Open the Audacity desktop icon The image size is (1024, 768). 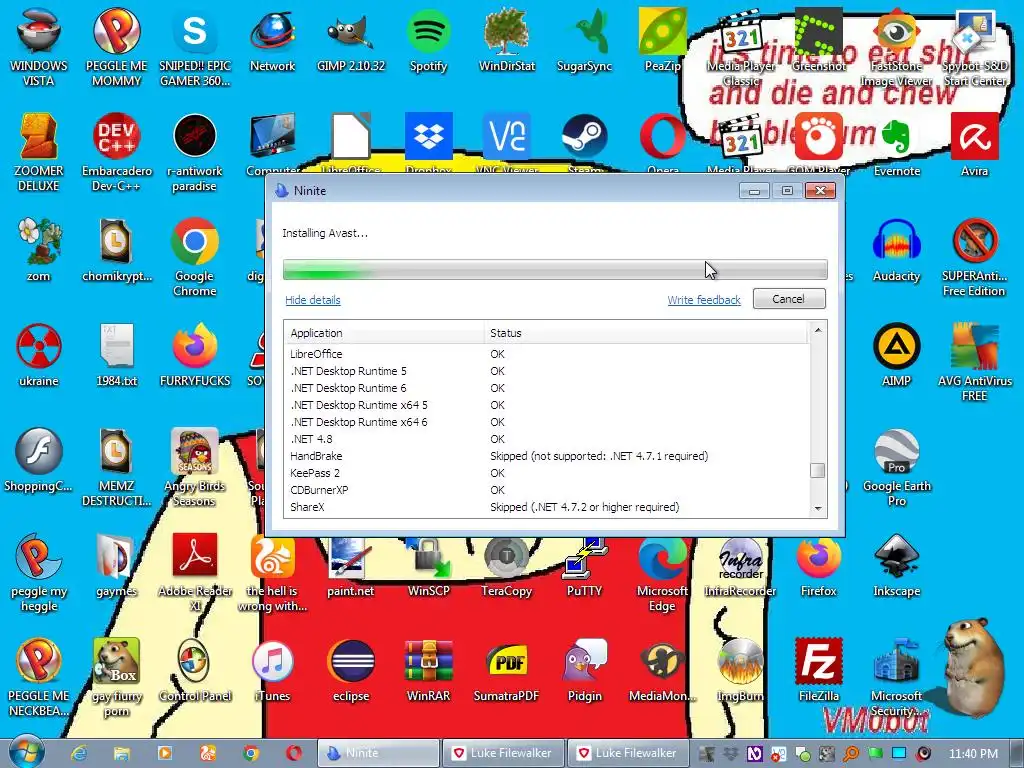[x=897, y=251]
